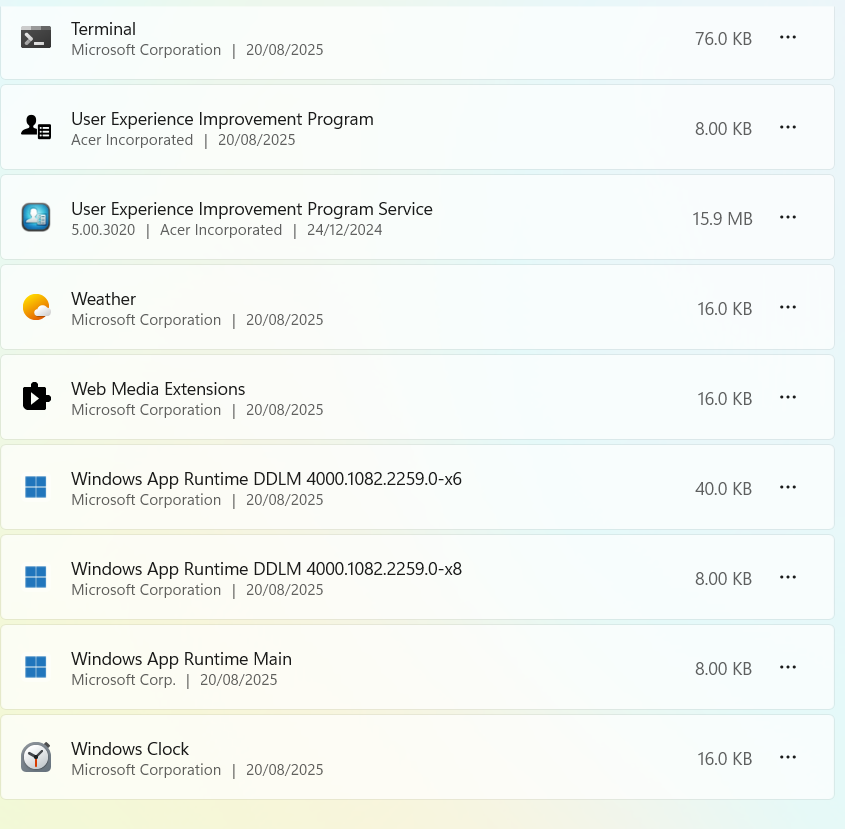Click the "24/12/2024" install date
Viewport: 845px width, 829px height.
click(x=344, y=230)
